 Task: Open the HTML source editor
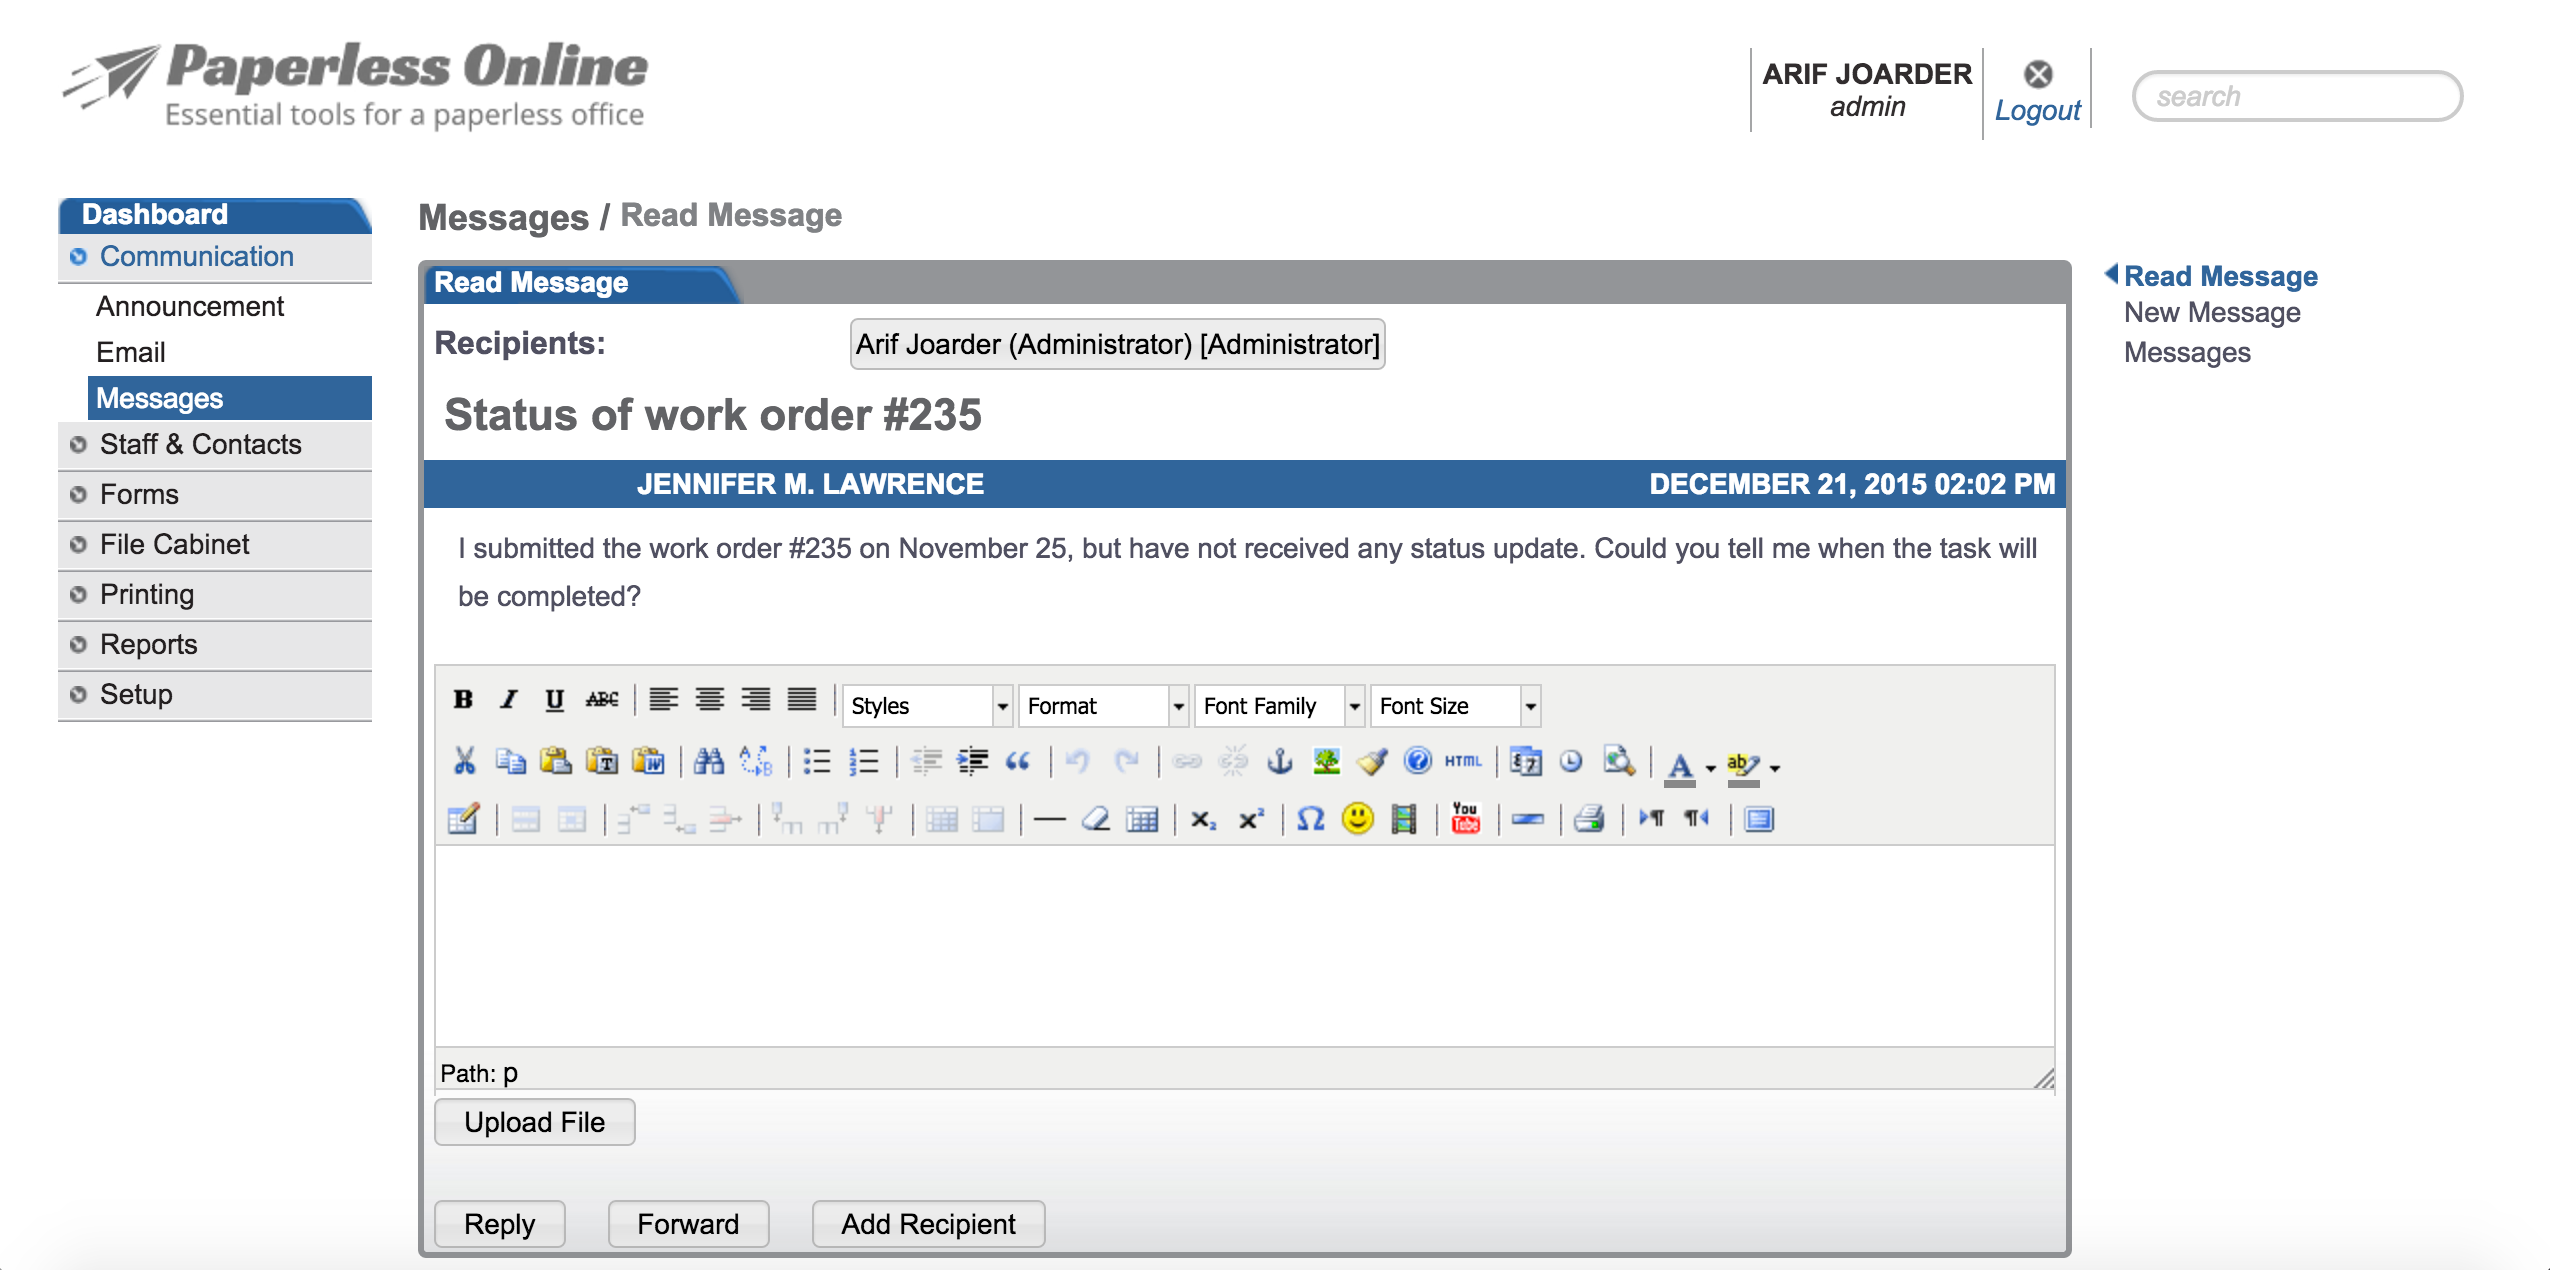coord(1463,762)
